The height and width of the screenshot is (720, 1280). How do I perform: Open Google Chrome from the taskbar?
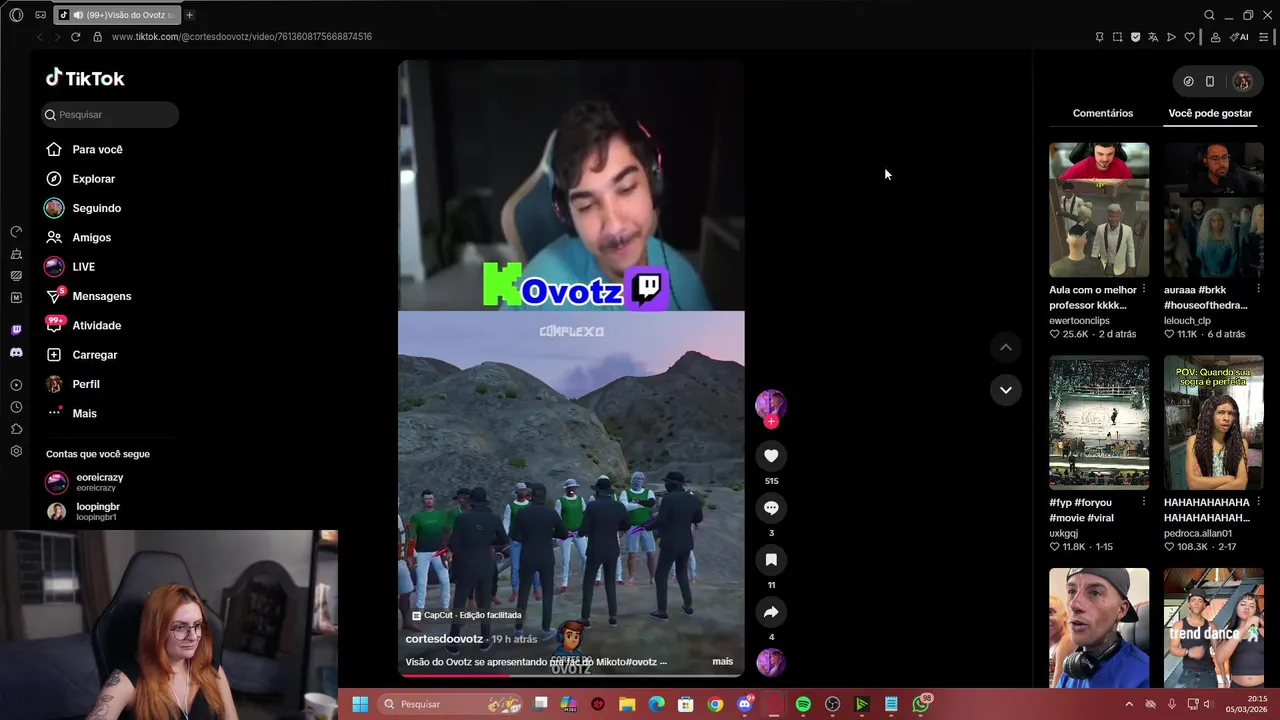pyautogui.click(x=715, y=704)
